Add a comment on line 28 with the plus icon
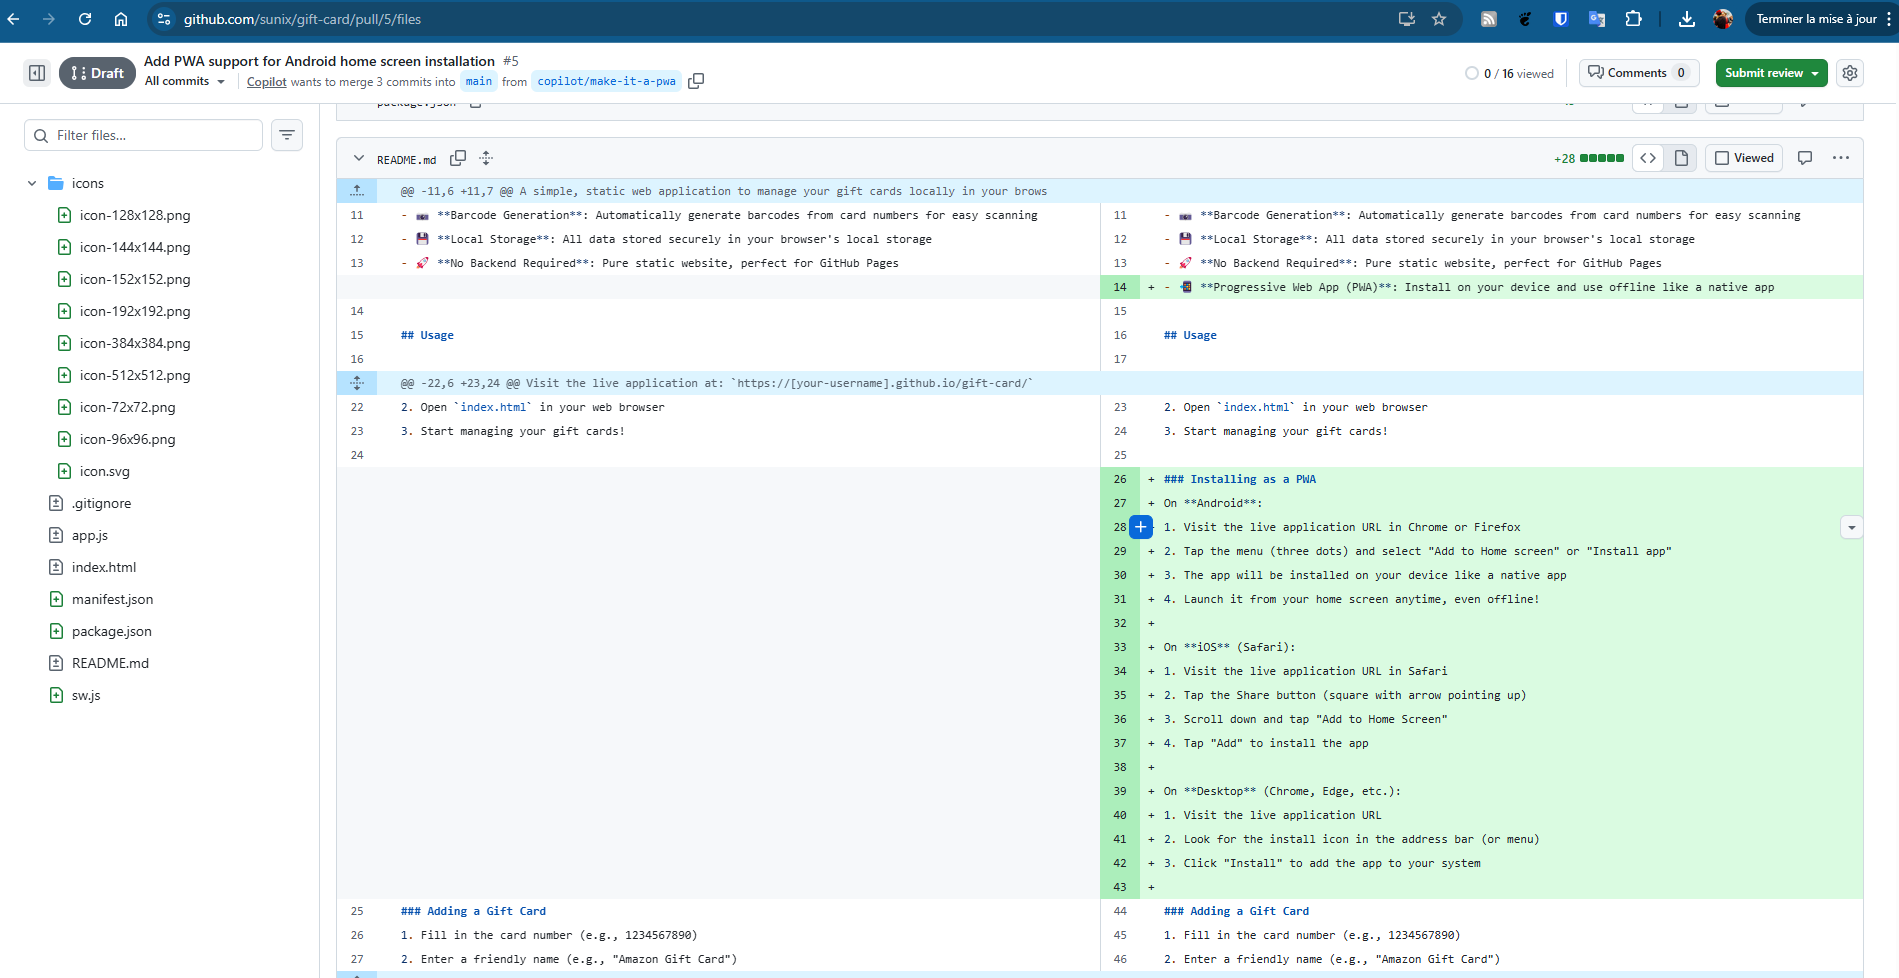 point(1140,526)
